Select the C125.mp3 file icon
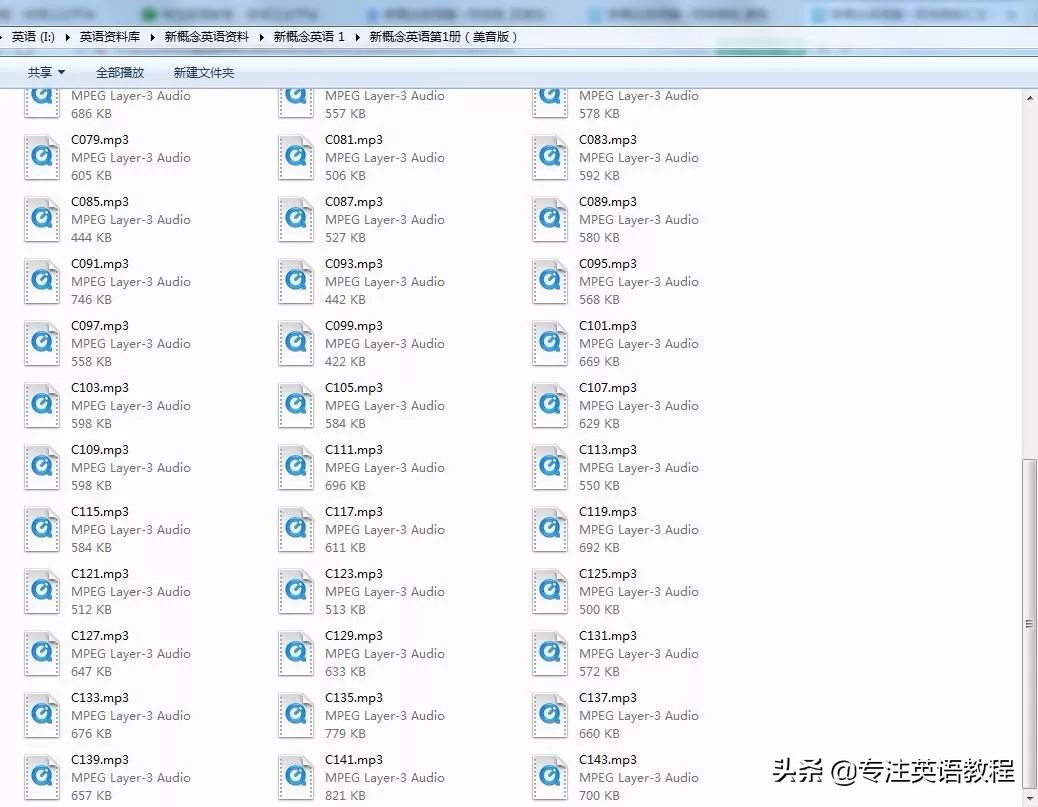 (549, 592)
